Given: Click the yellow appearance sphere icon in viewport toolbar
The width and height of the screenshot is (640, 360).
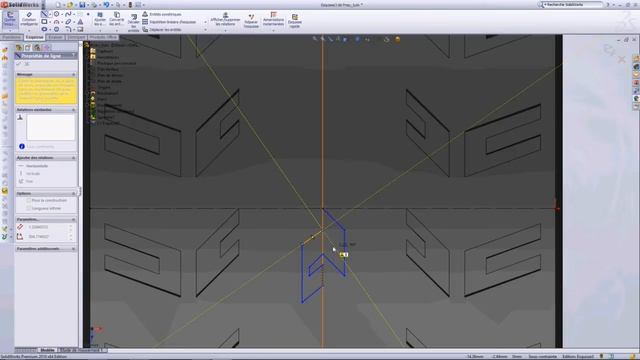Looking at the screenshot, I should point(398,39).
